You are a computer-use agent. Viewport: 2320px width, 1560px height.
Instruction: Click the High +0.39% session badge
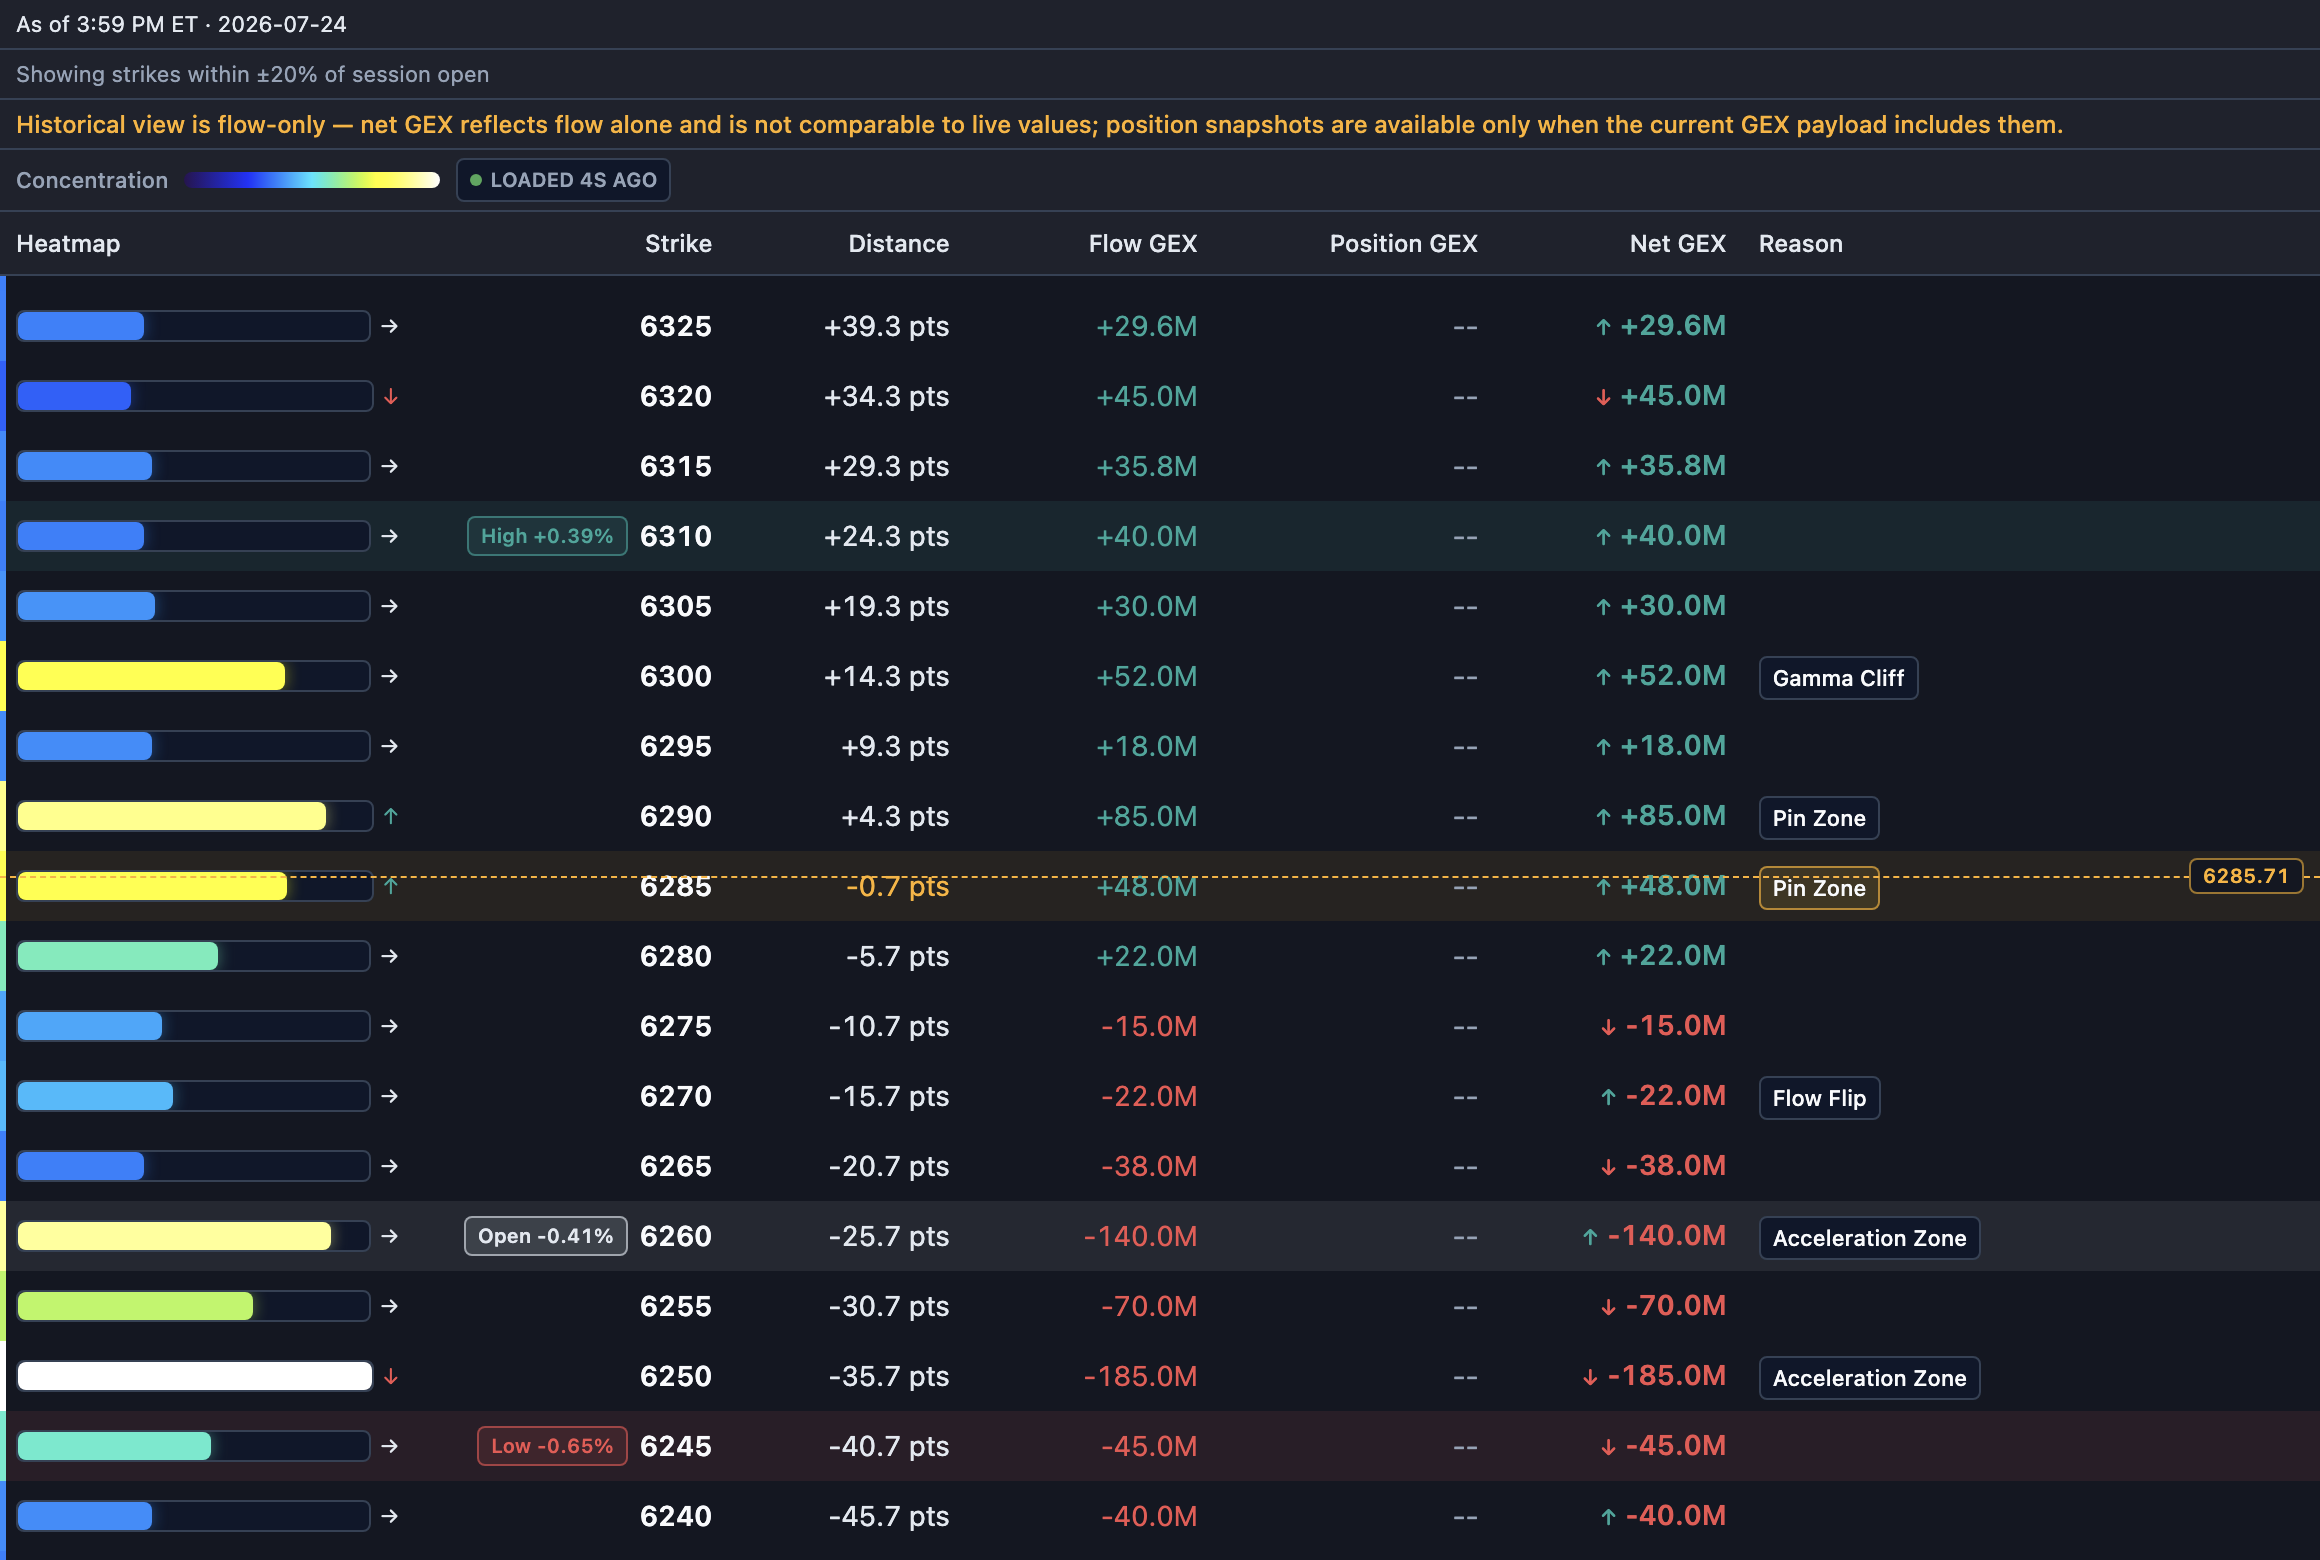click(x=547, y=536)
